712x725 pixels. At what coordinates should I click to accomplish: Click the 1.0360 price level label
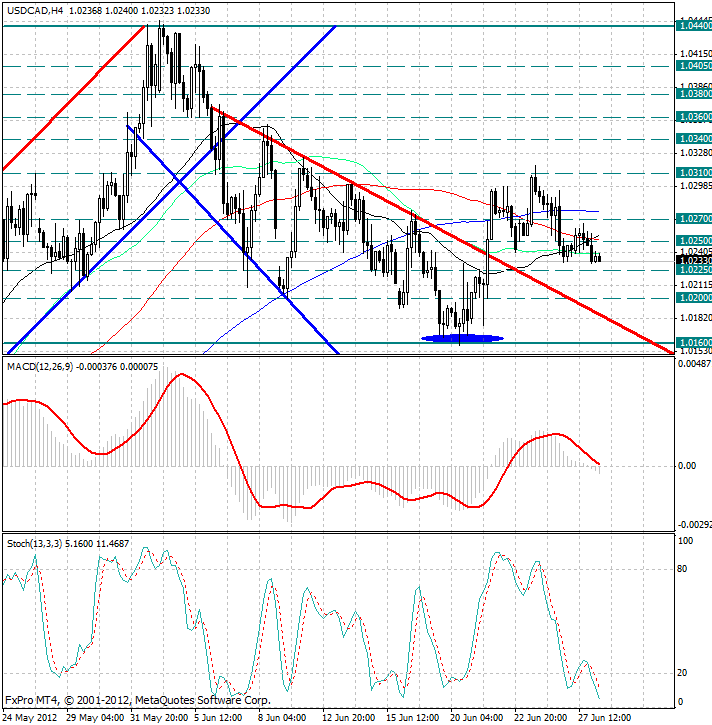[694, 117]
